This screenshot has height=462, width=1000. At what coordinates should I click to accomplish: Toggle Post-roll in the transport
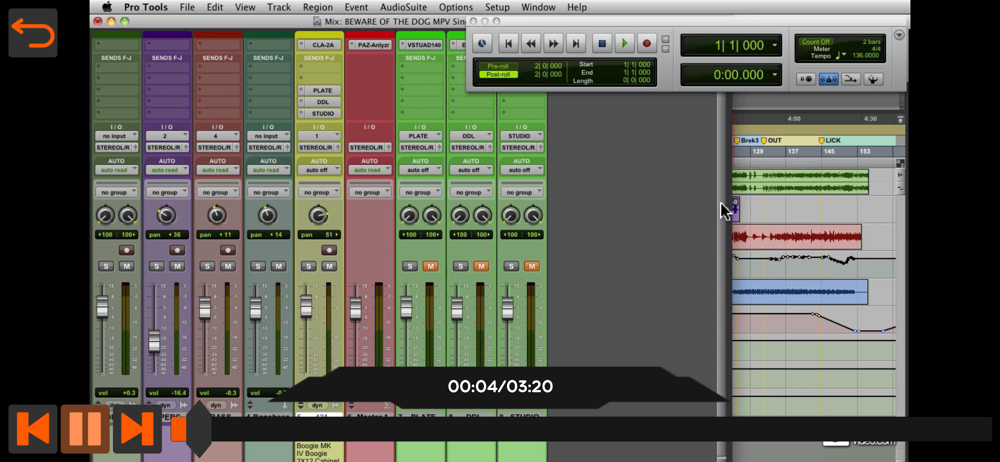coord(499,74)
